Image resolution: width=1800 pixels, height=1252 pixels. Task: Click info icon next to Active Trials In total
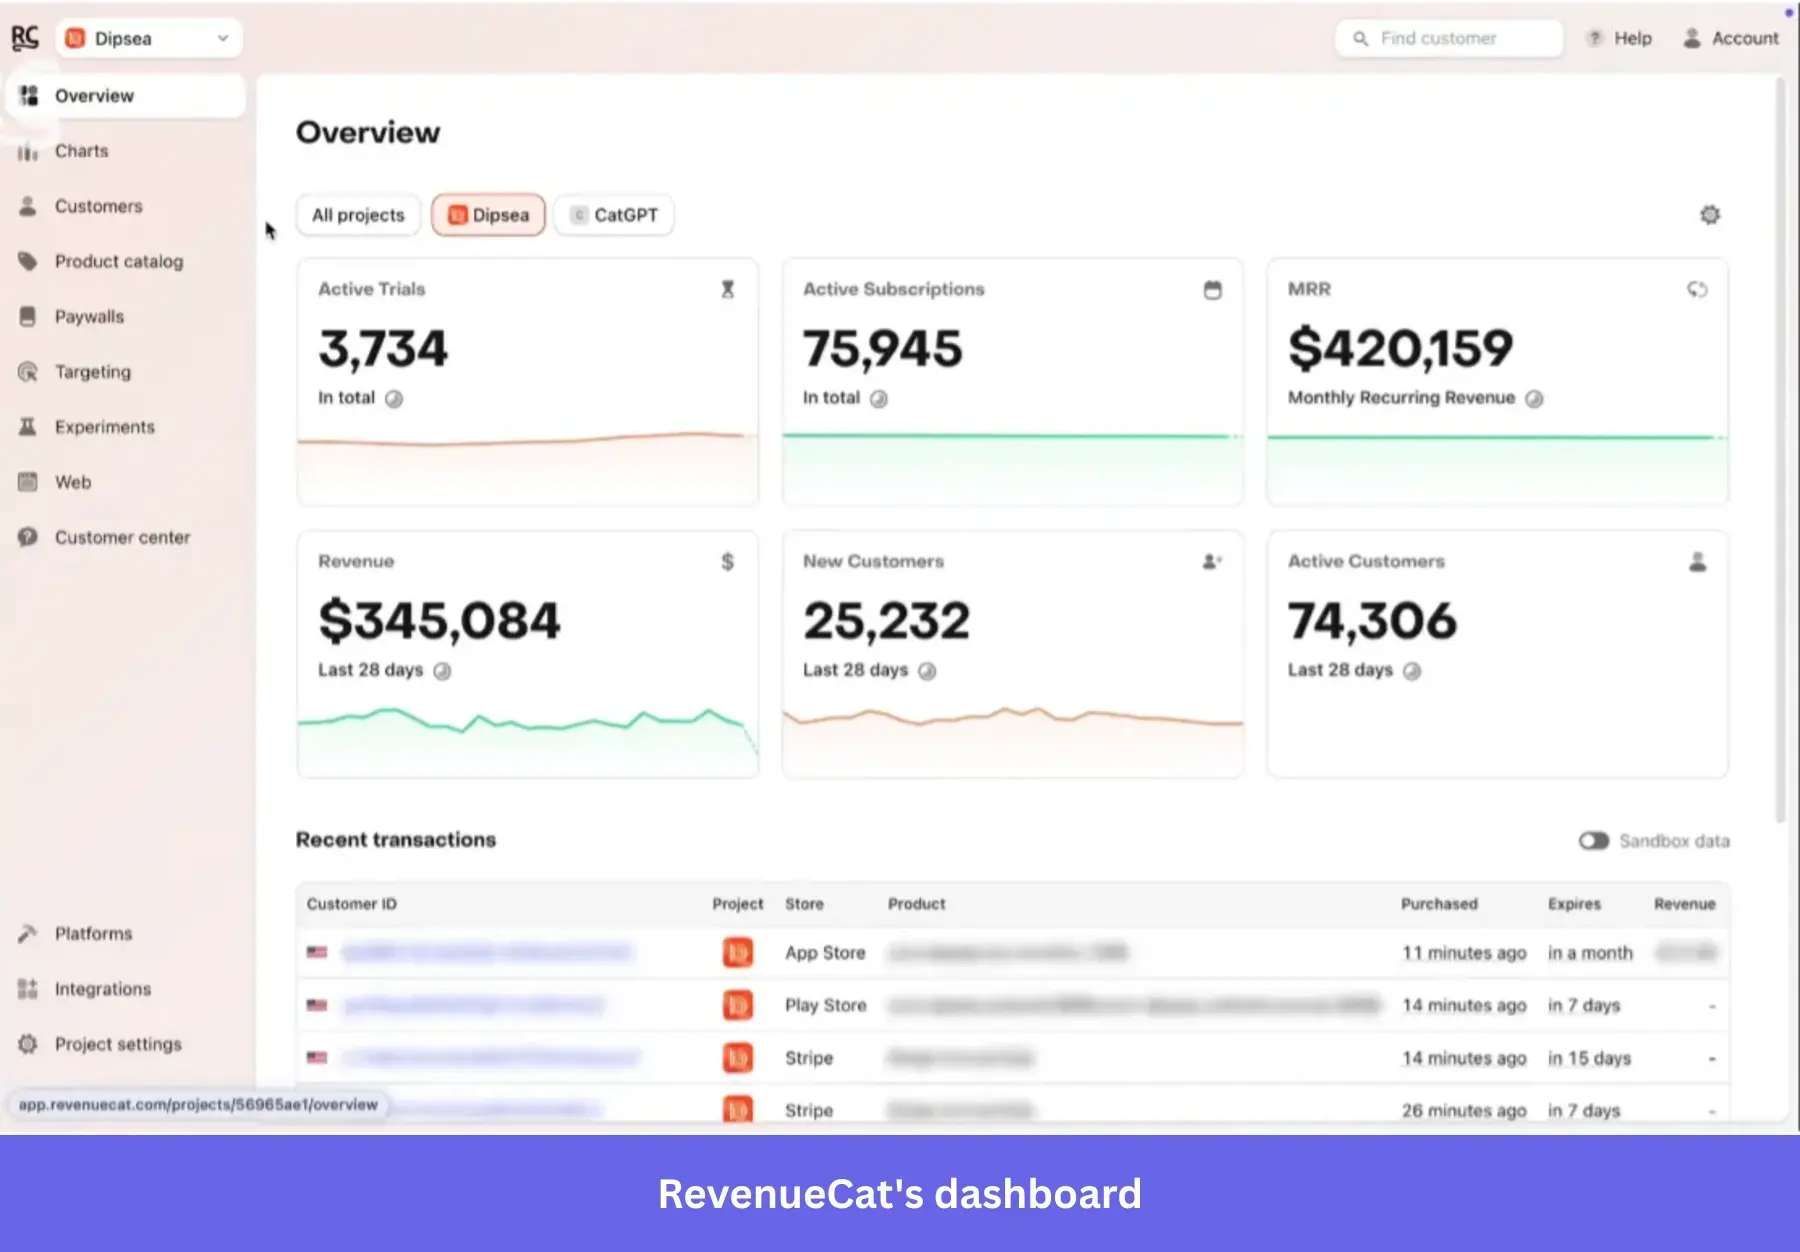pos(394,399)
